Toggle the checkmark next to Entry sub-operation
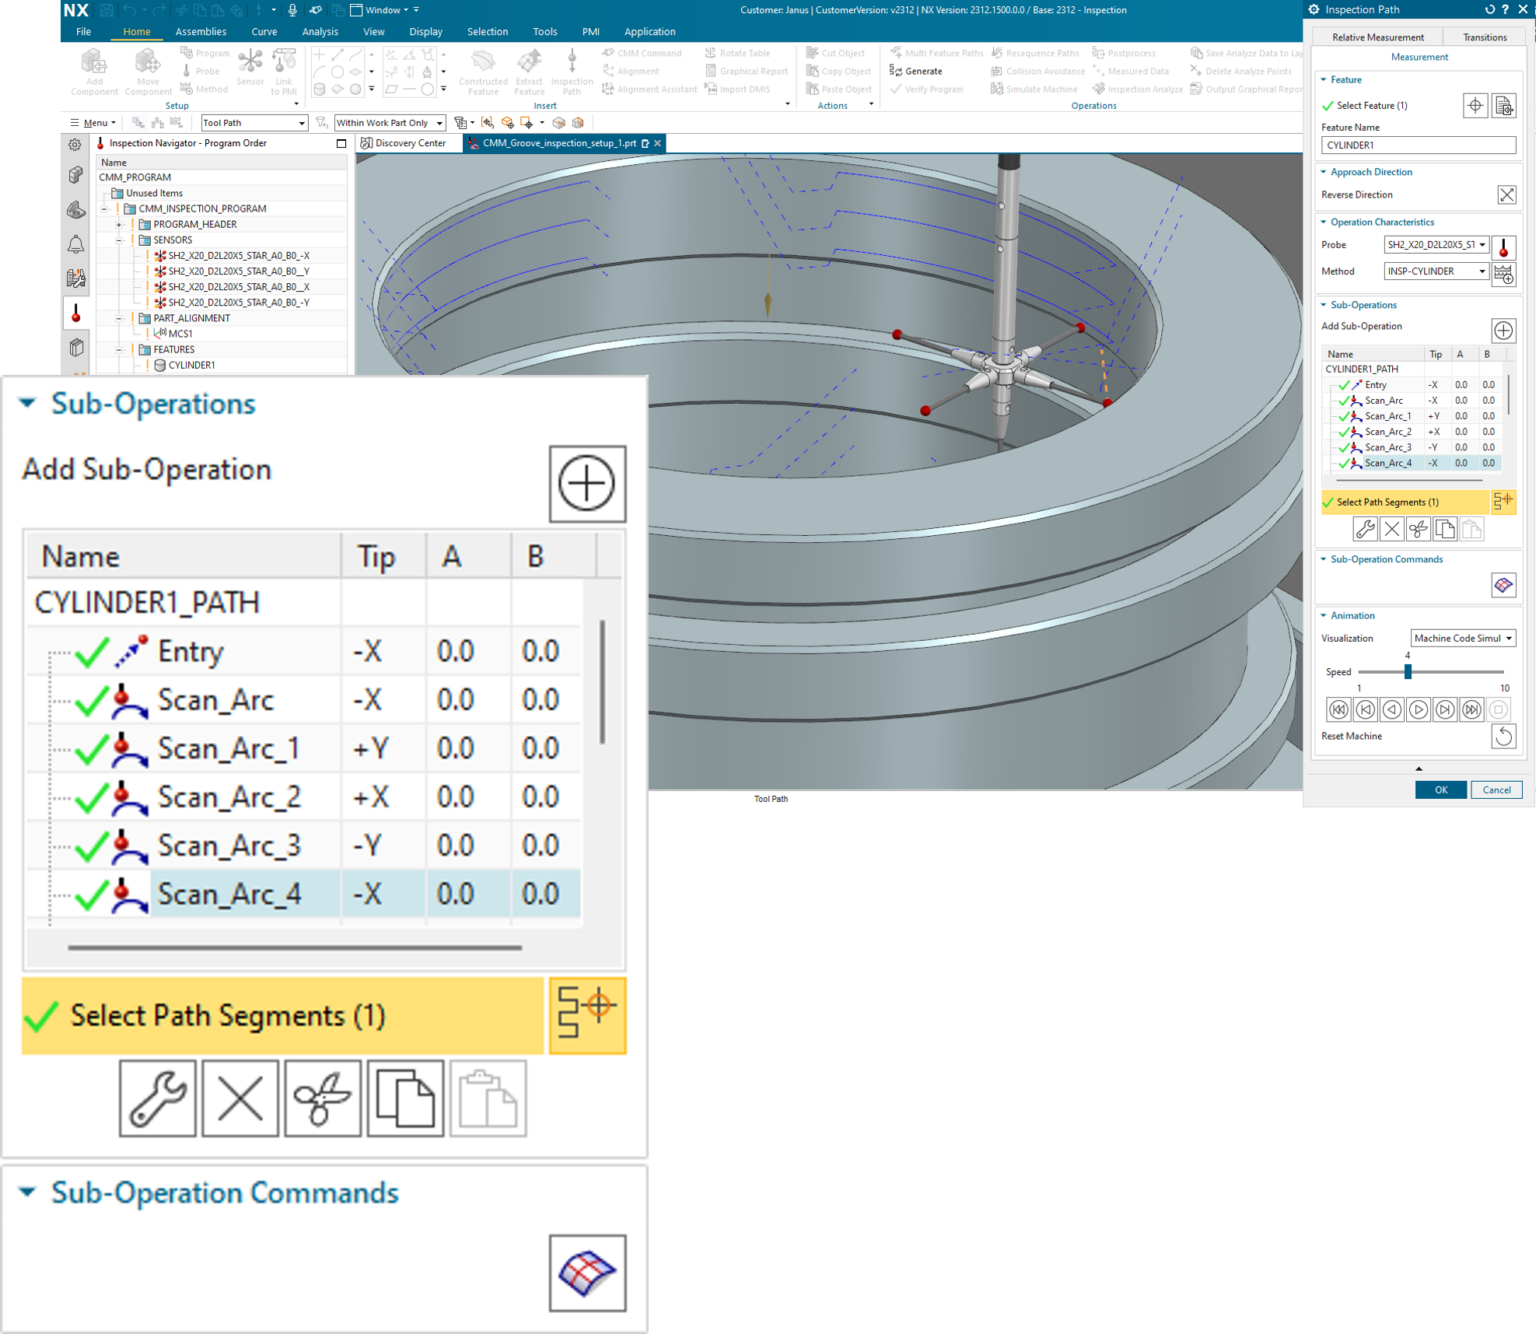 (89, 650)
